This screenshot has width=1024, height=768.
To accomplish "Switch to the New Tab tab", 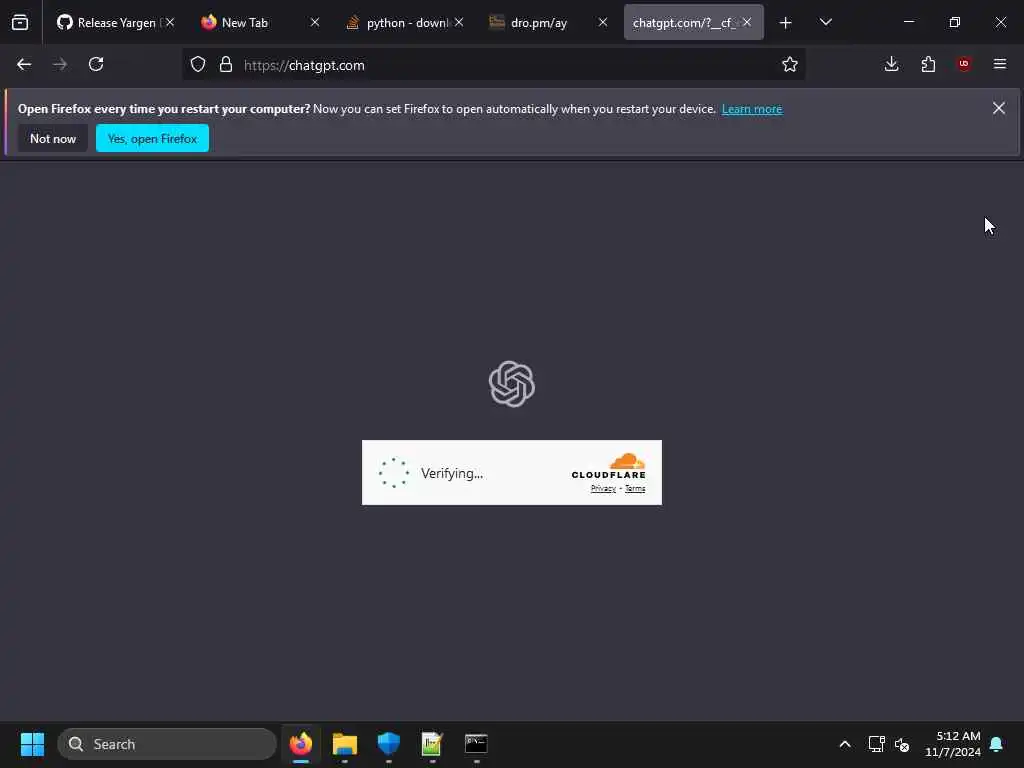I will [x=259, y=23].
